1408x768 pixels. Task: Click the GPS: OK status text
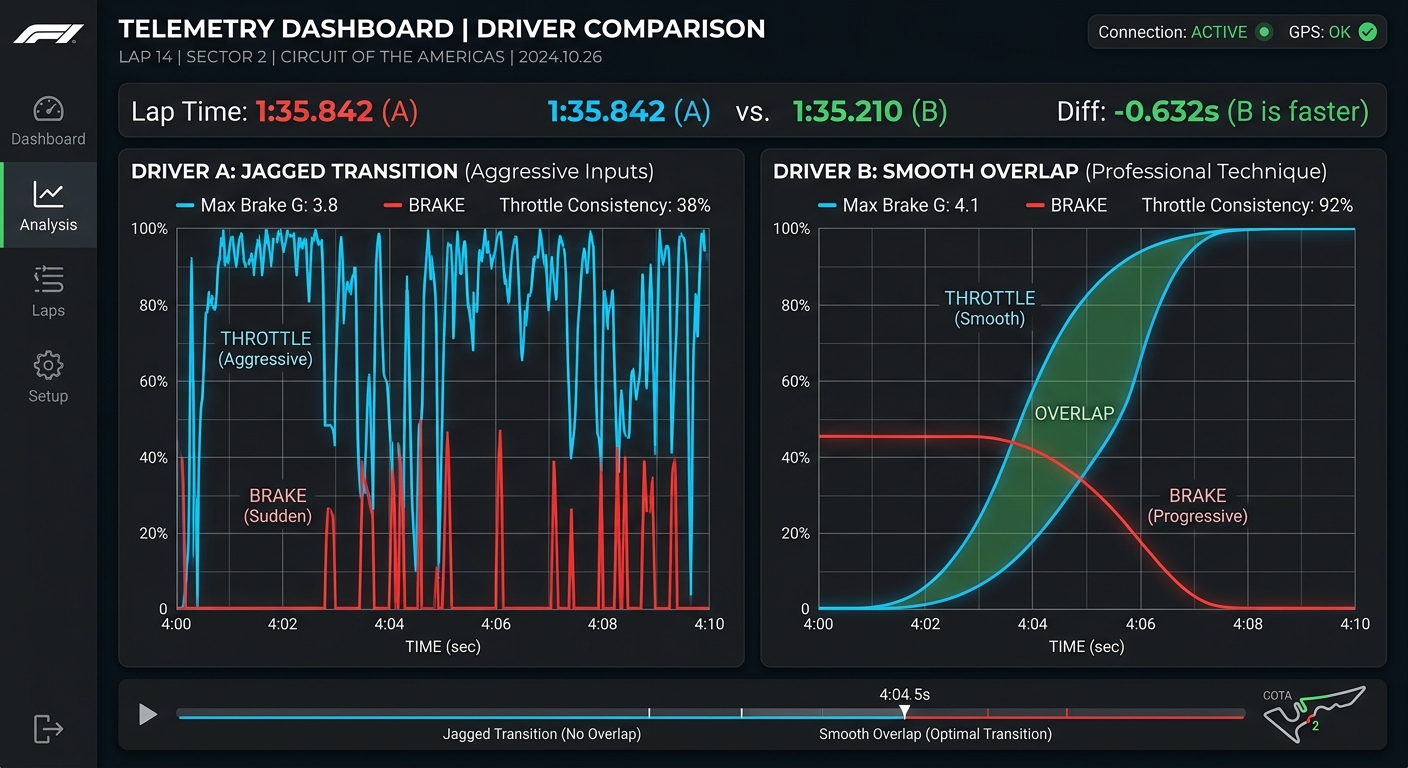[1319, 32]
